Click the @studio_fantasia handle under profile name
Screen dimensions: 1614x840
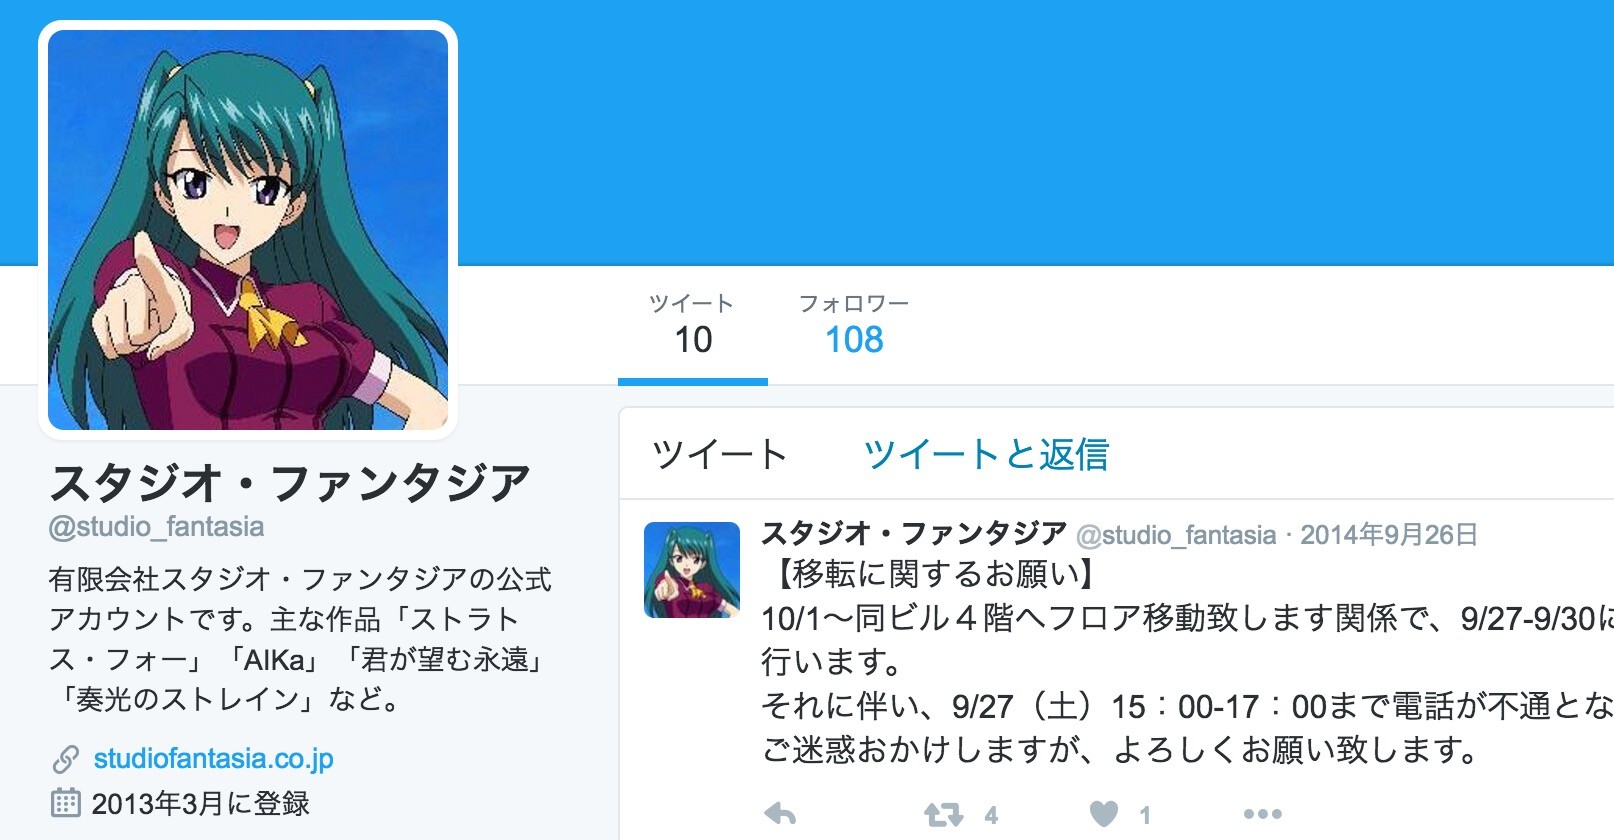pos(156,527)
